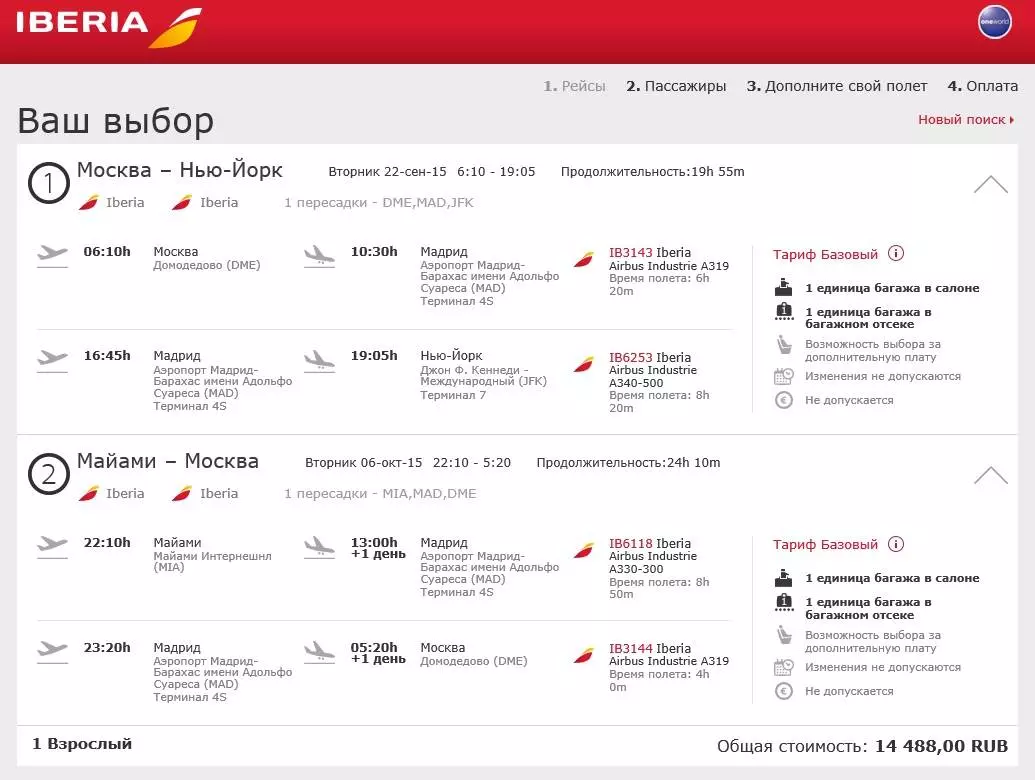1035x780 pixels.
Task: Click the oneworld alliance badge
Action: tap(994, 22)
